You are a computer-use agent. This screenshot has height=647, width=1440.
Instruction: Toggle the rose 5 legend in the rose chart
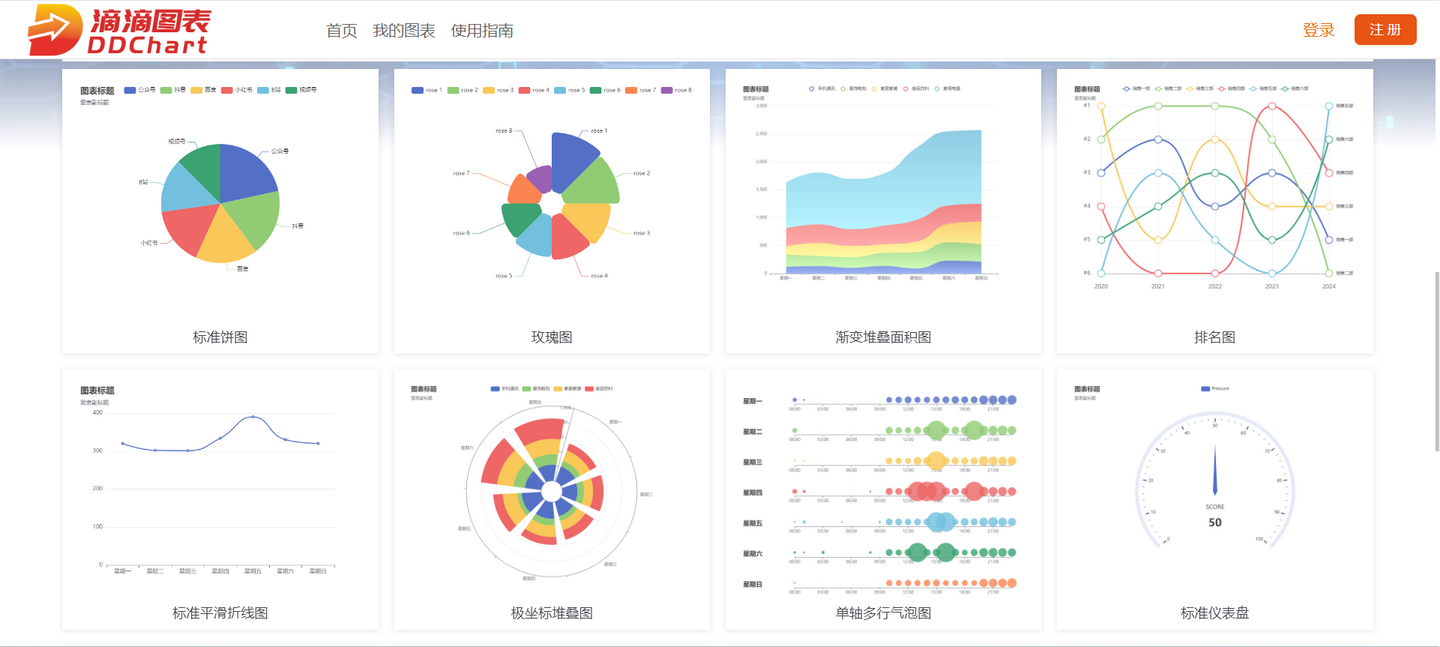(x=570, y=88)
